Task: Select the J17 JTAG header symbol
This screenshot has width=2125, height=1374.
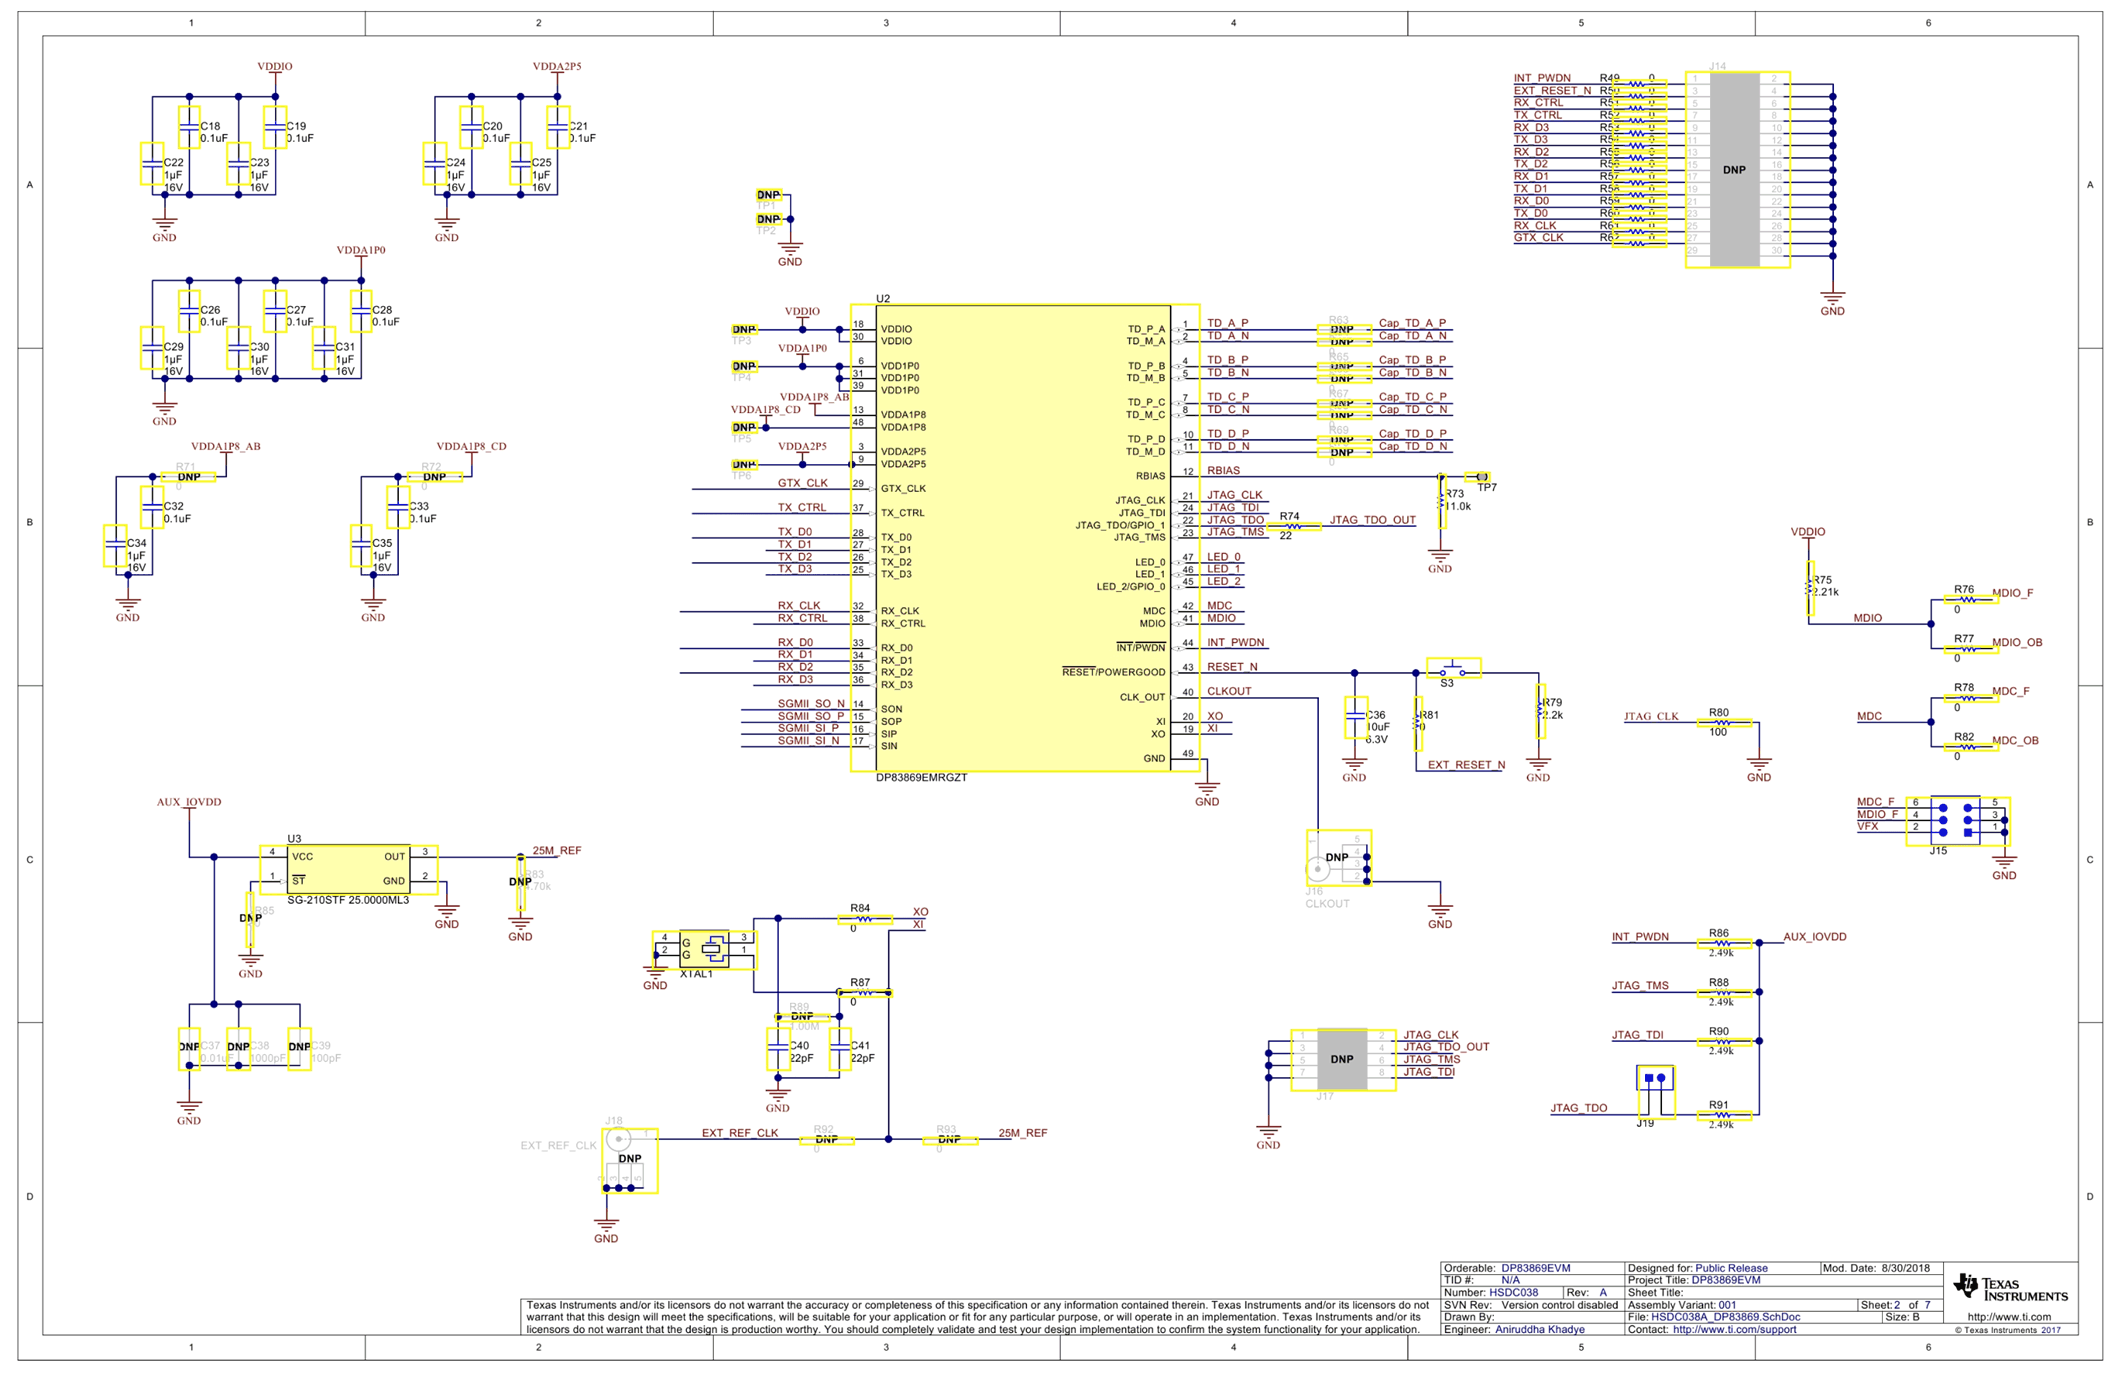Action: click(1342, 1059)
